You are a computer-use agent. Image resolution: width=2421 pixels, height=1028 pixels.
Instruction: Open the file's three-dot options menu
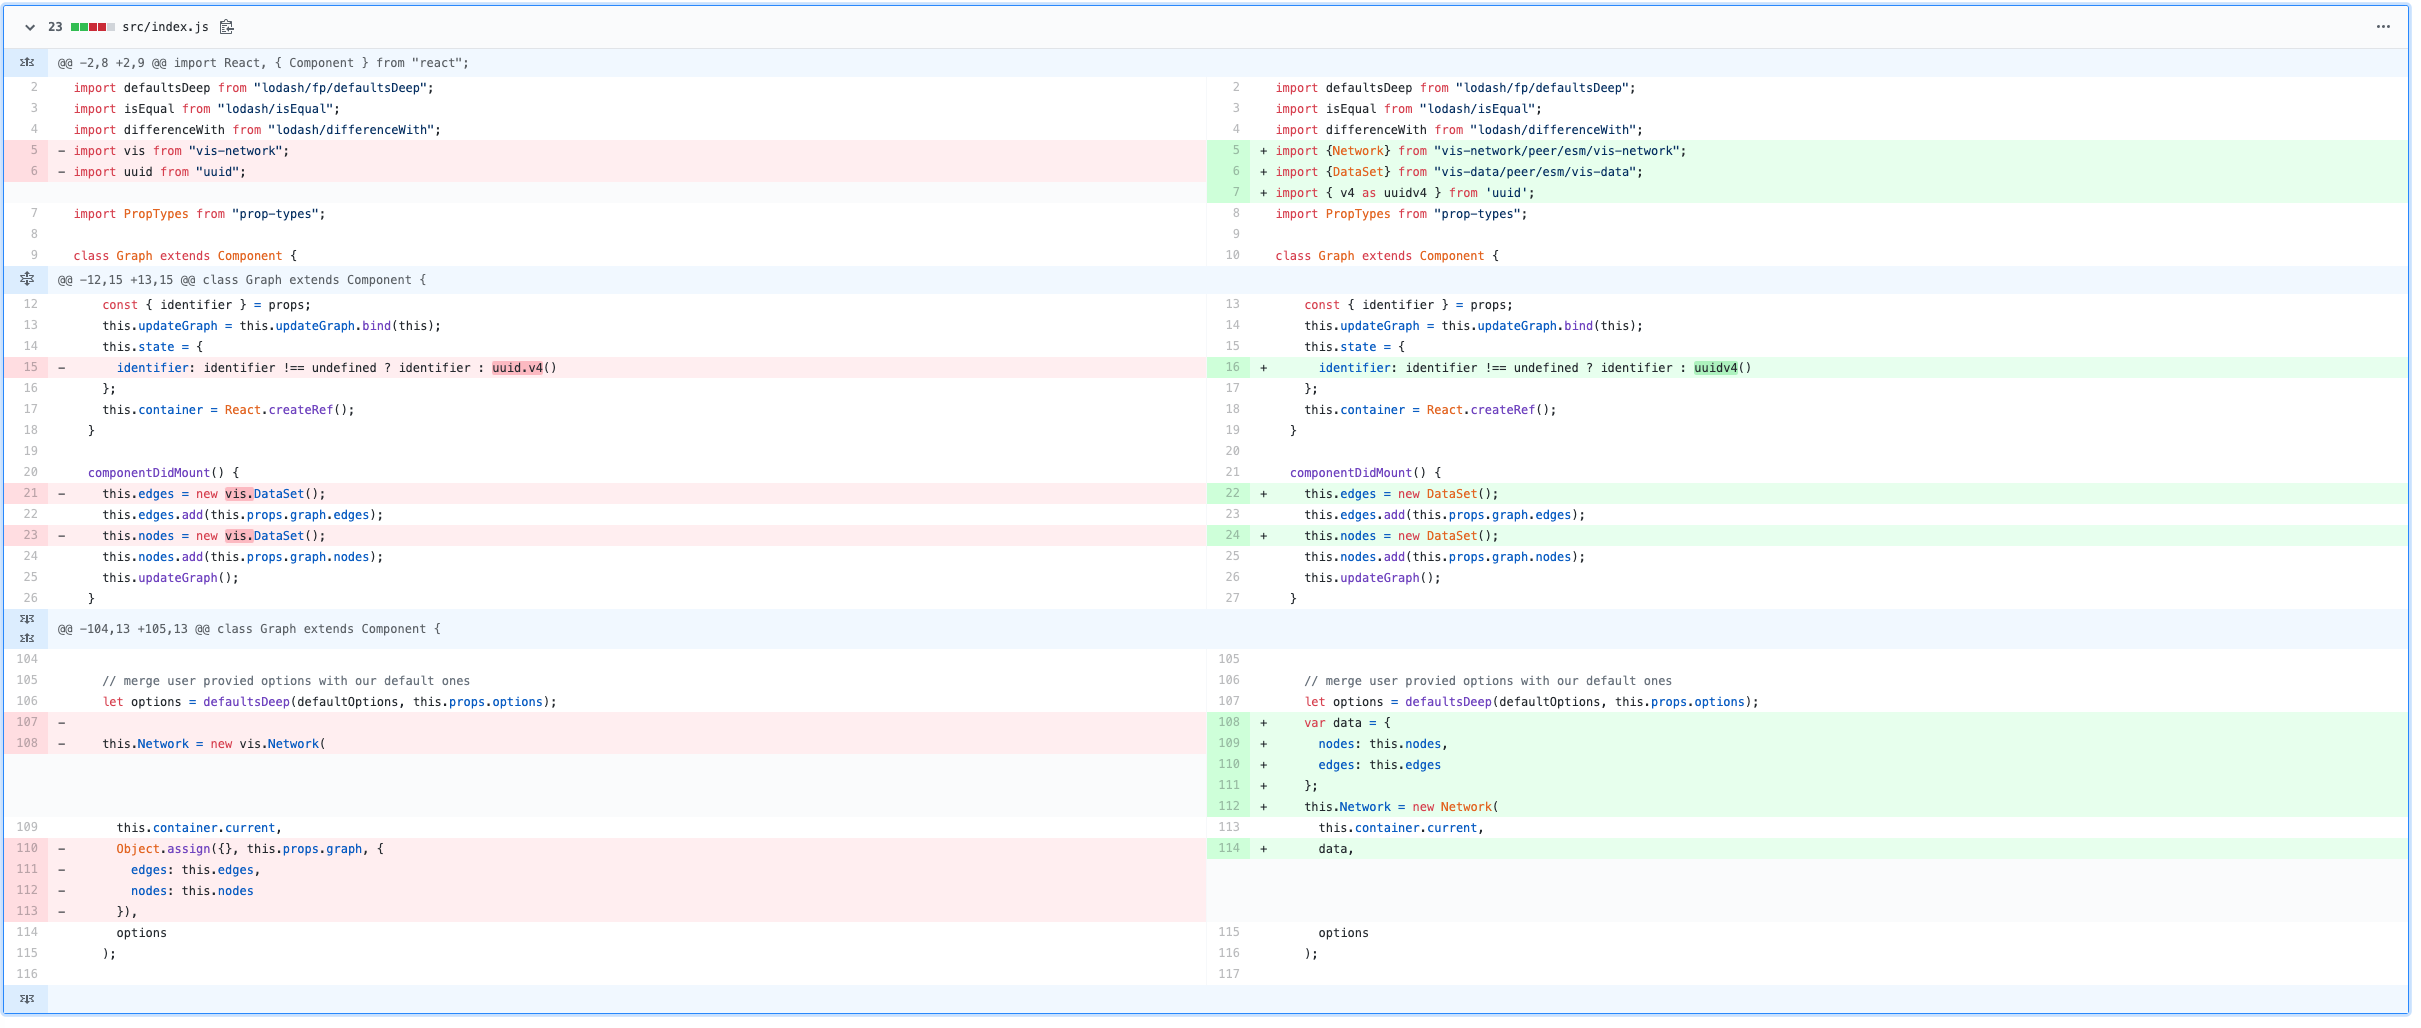[2383, 27]
